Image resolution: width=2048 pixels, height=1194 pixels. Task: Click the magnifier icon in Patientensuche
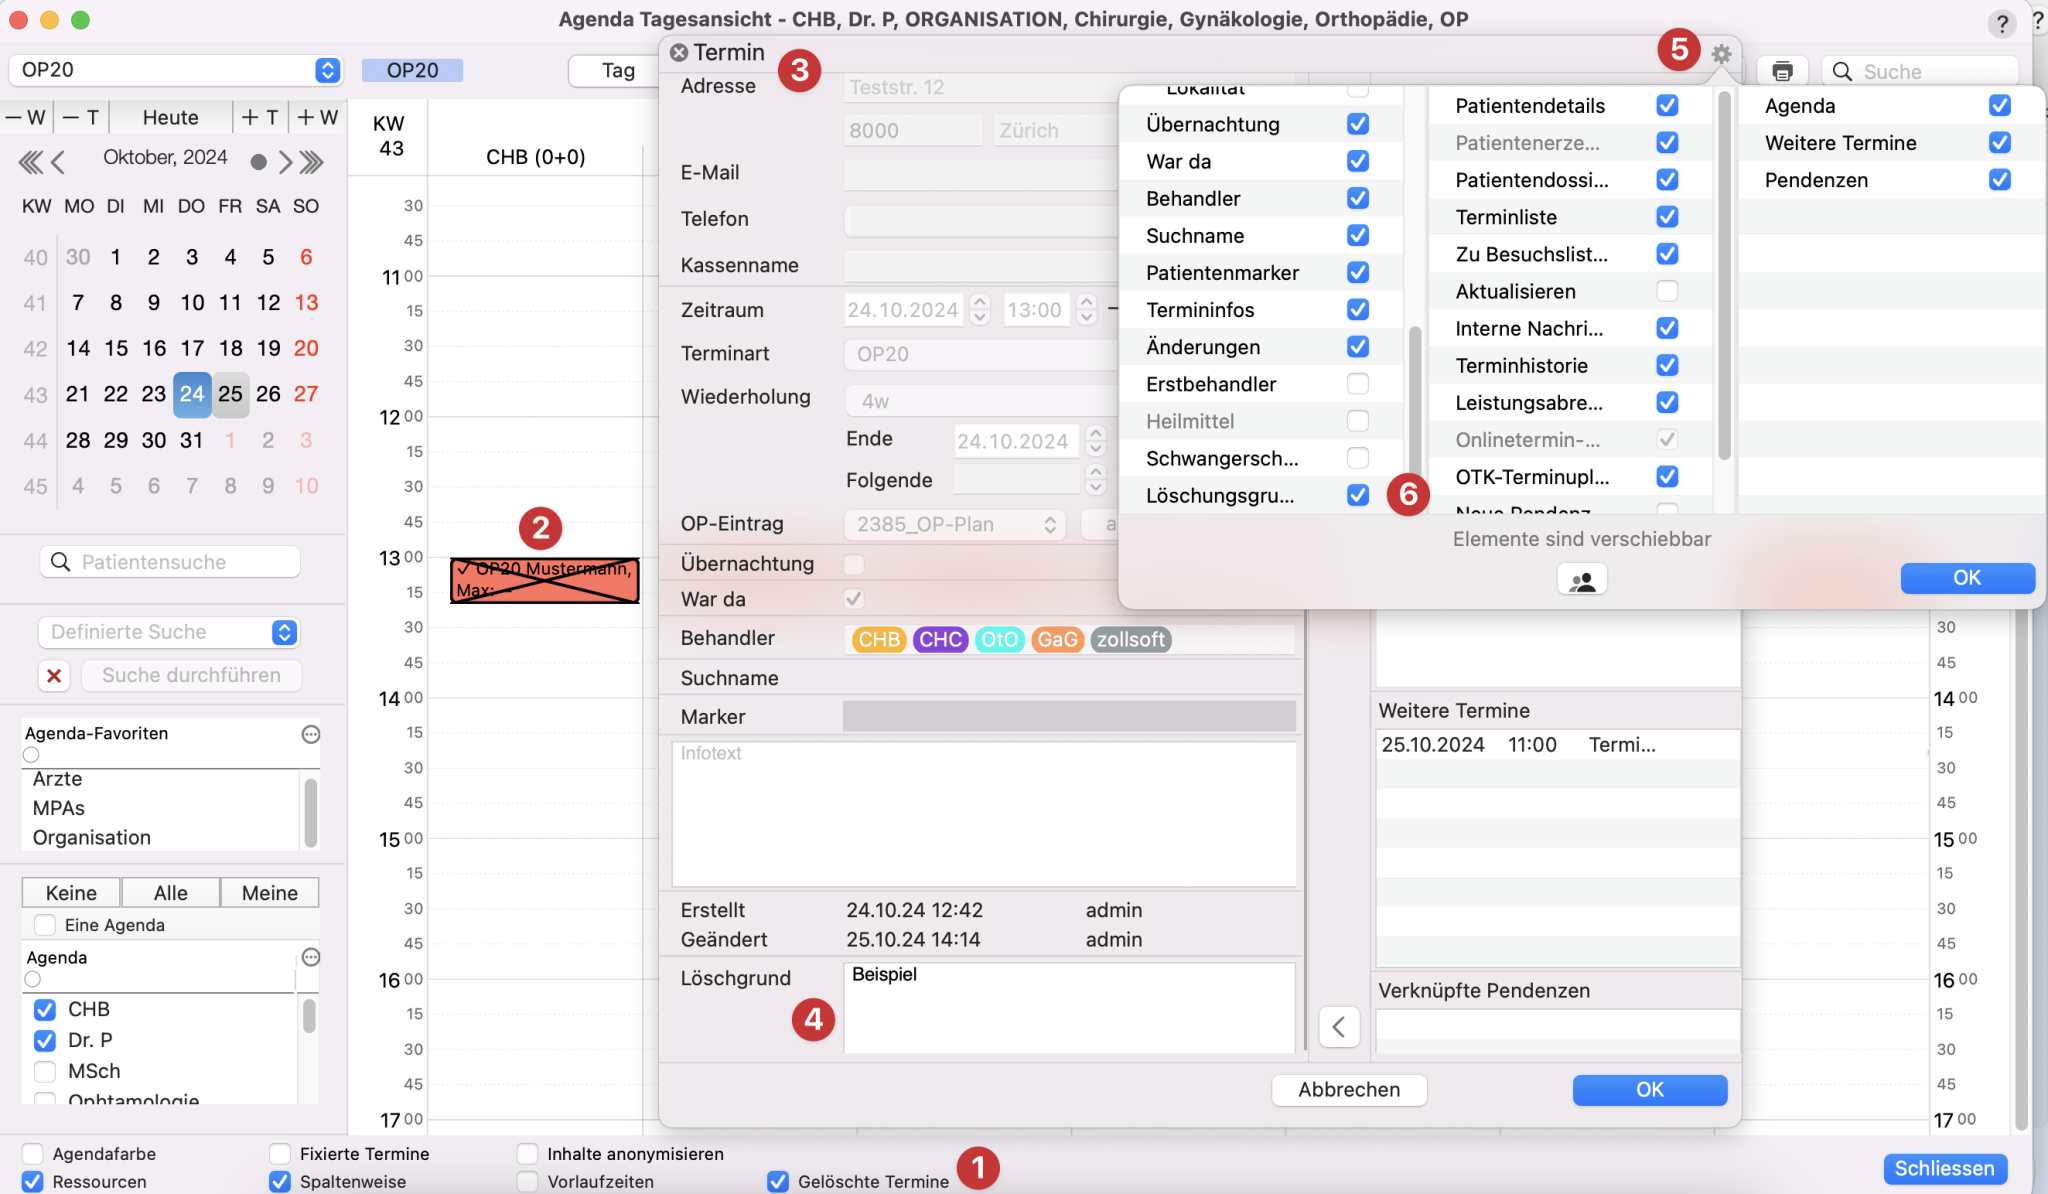(61, 562)
